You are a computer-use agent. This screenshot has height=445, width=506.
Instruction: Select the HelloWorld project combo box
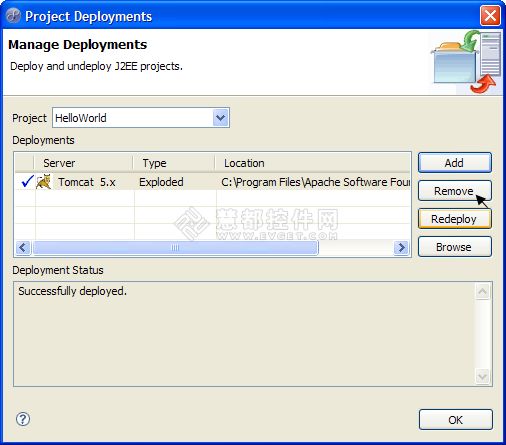click(141, 118)
